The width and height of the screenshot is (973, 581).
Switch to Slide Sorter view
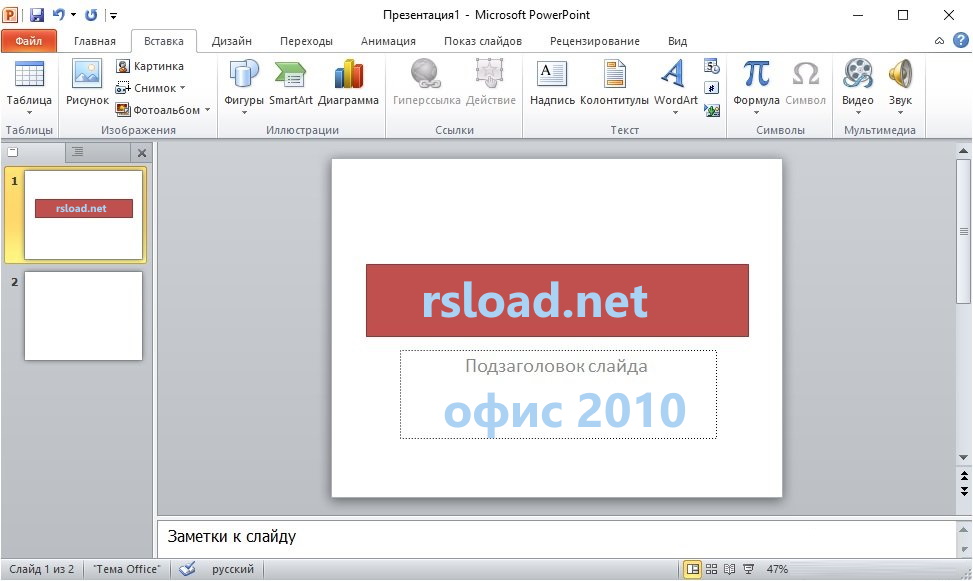click(x=712, y=569)
